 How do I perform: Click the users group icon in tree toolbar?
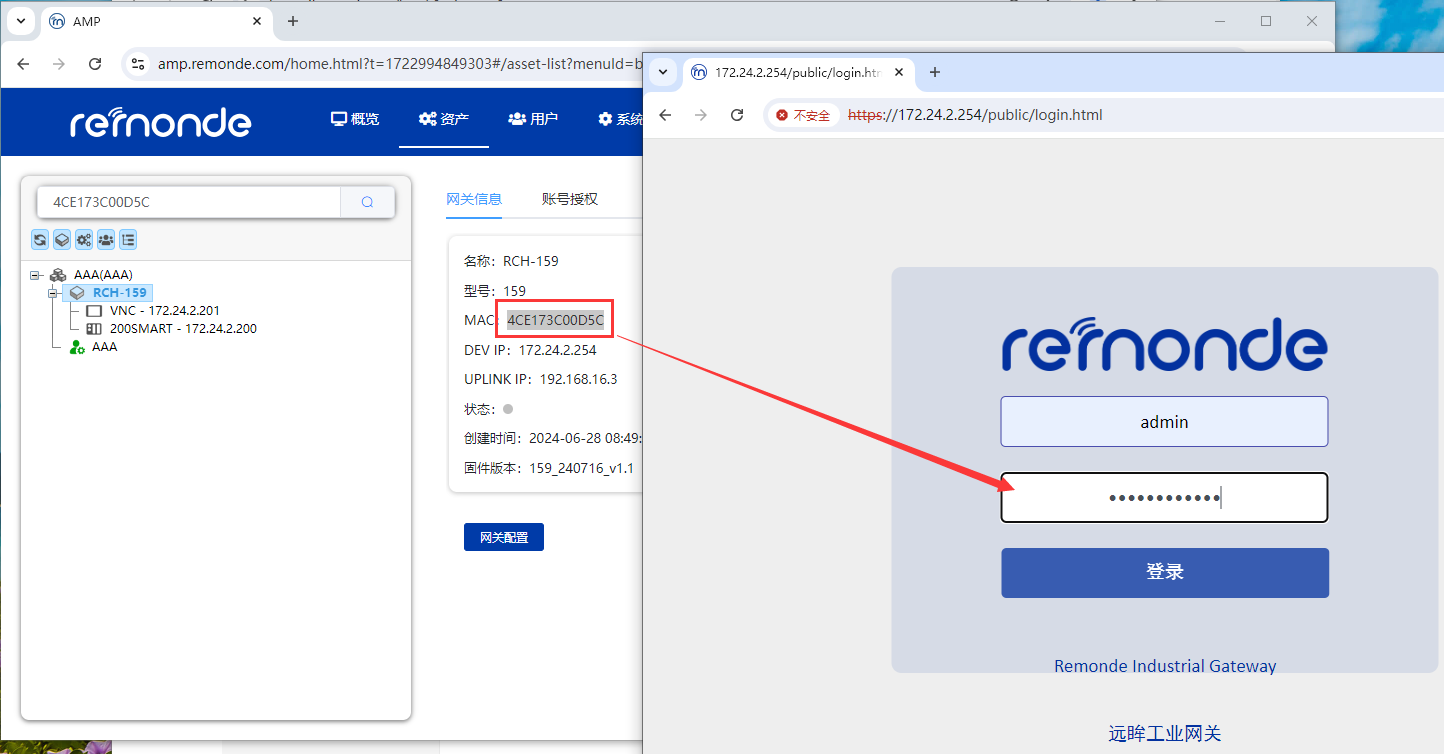(x=106, y=239)
